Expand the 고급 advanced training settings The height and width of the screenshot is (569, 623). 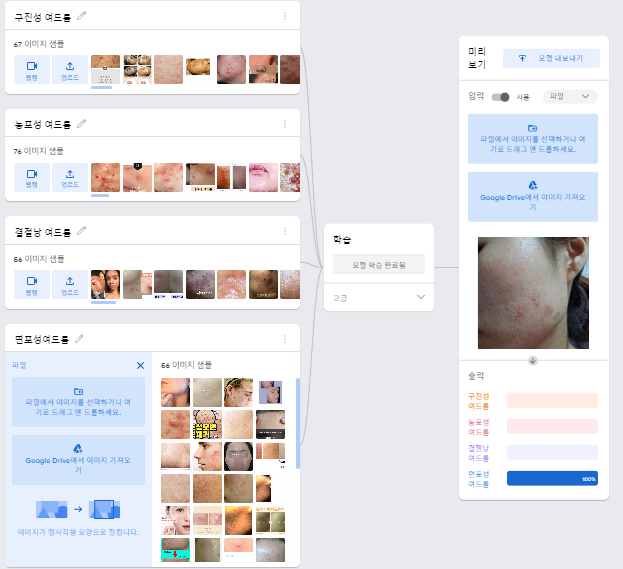(379, 298)
